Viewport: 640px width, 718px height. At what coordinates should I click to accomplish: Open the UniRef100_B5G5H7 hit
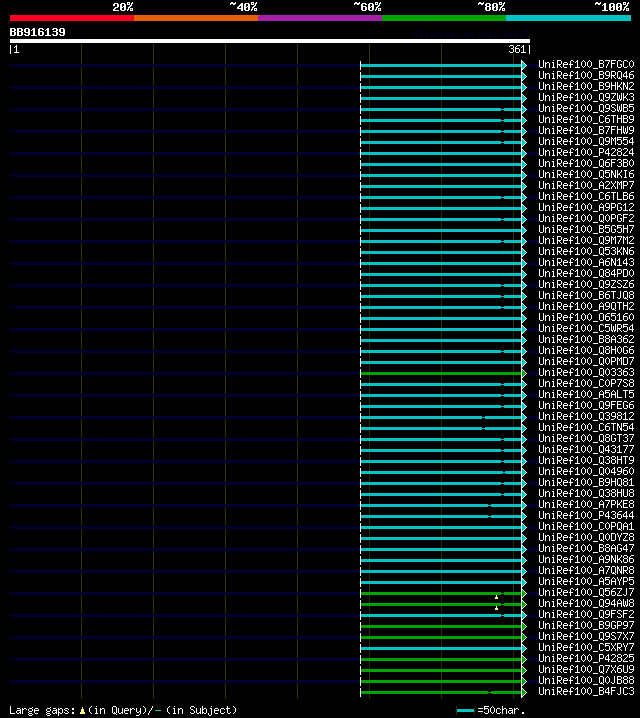(x=586, y=229)
